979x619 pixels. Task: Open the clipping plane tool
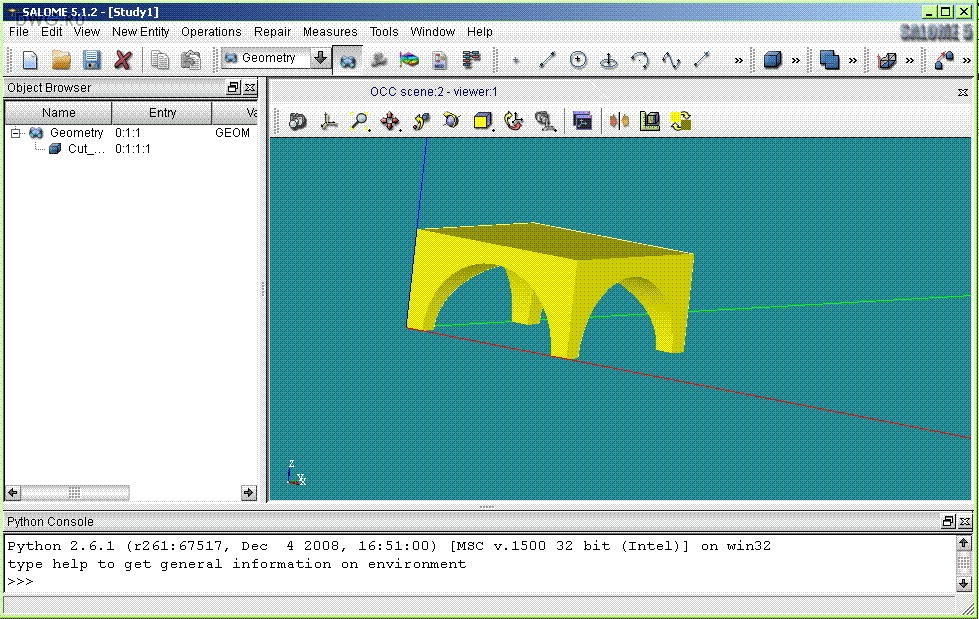coord(619,121)
